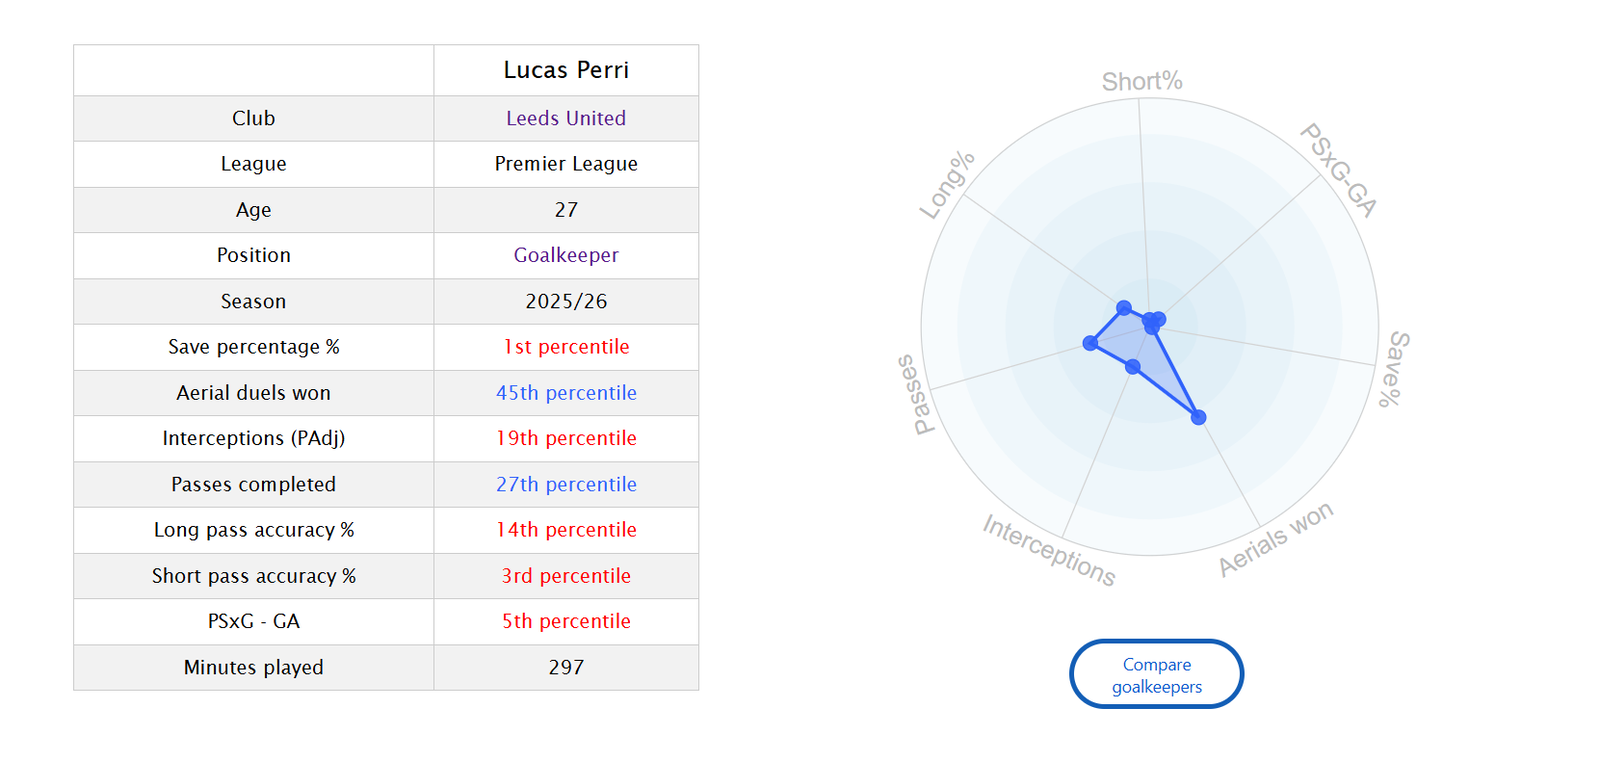This screenshot has width=1600, height=761.
Task: Open the 45th percentile aerial duels link
Action: [566, 393]
